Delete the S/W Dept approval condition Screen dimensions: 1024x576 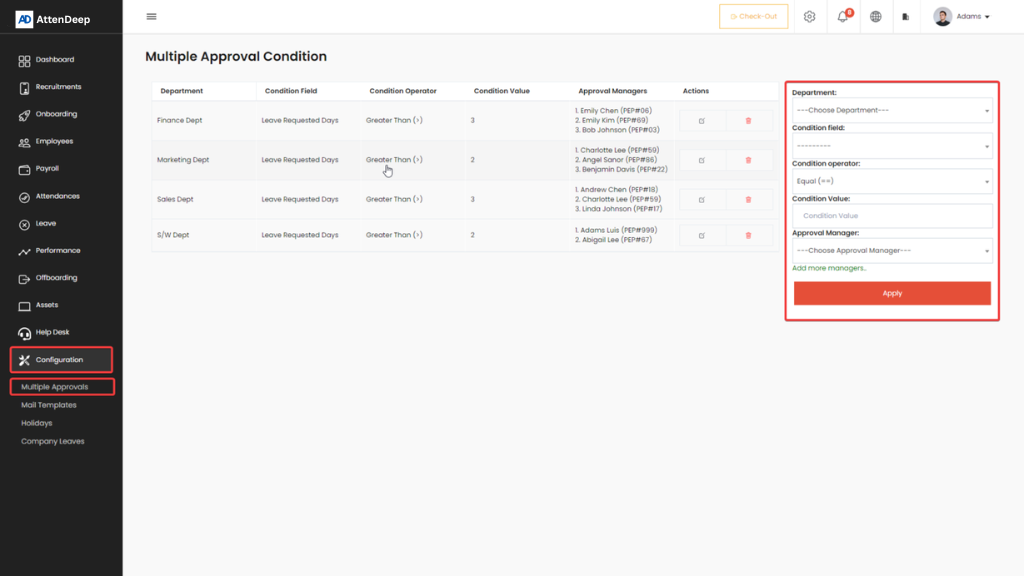click(748, 236)
